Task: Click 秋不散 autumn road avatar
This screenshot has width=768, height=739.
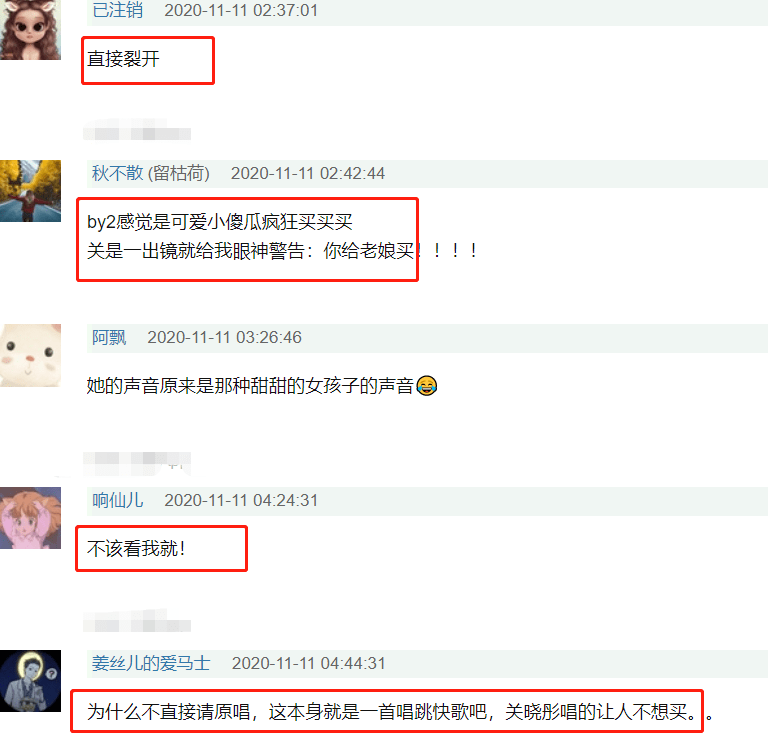Action: (30, 191)
